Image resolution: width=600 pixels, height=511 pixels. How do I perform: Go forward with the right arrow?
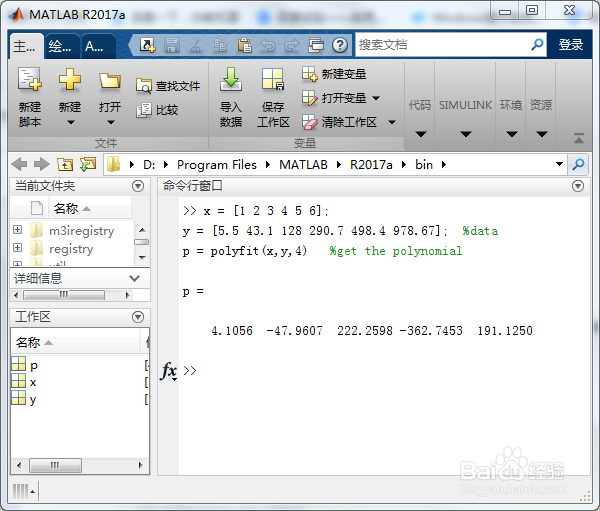[x=41, y=164]
